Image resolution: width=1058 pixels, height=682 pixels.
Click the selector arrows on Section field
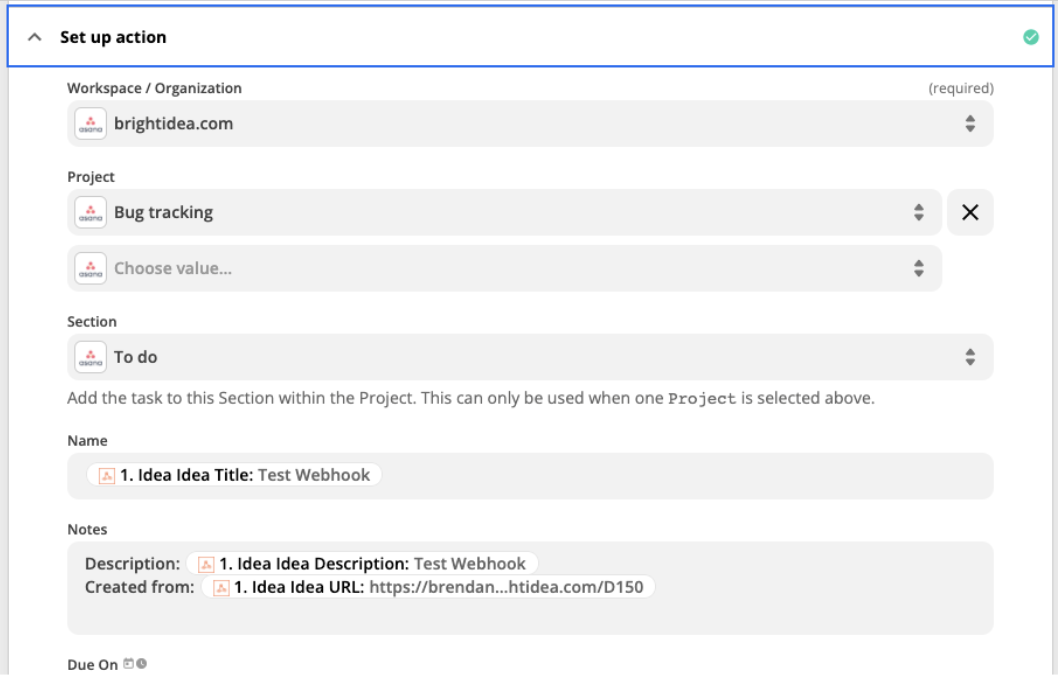[x=970, y=357]
